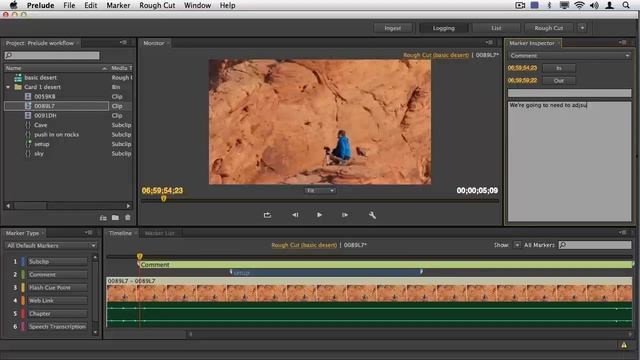Open the Project panel menu icon
The width and height of the screenshot is (640, 360).
pyautogui.click(x=123, y=42)
